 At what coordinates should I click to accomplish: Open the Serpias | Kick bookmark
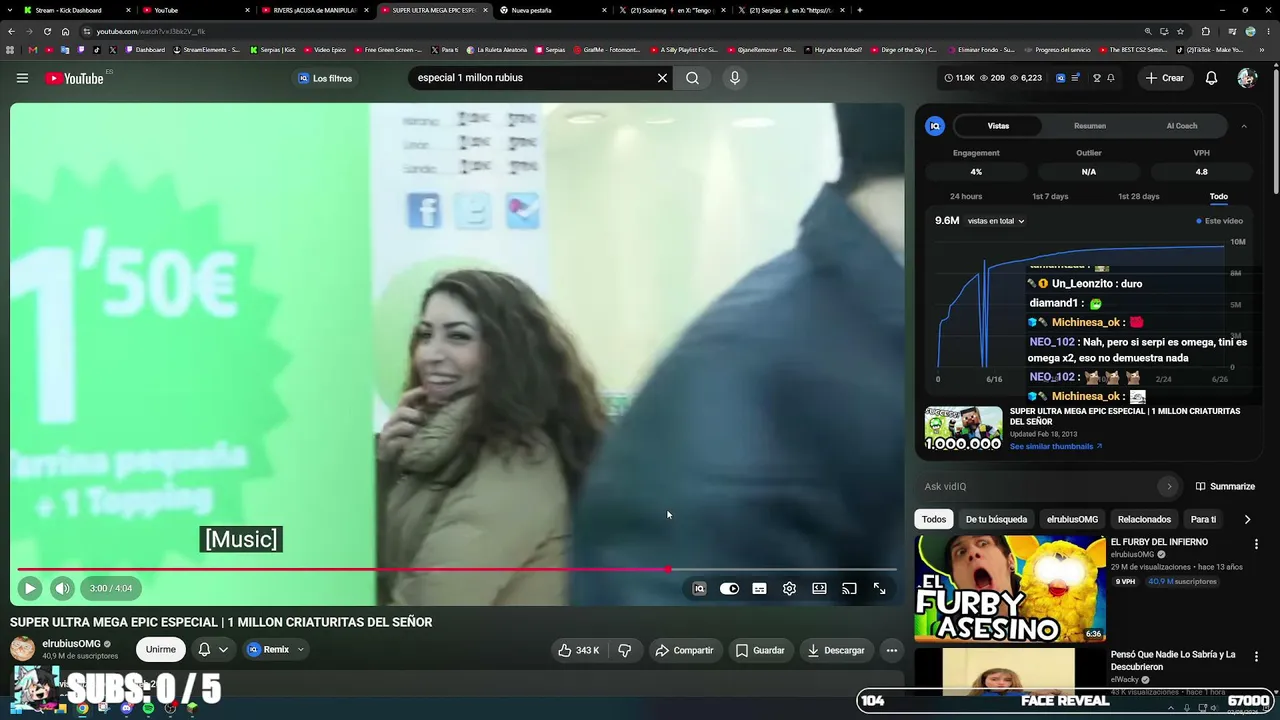(273, 49)
